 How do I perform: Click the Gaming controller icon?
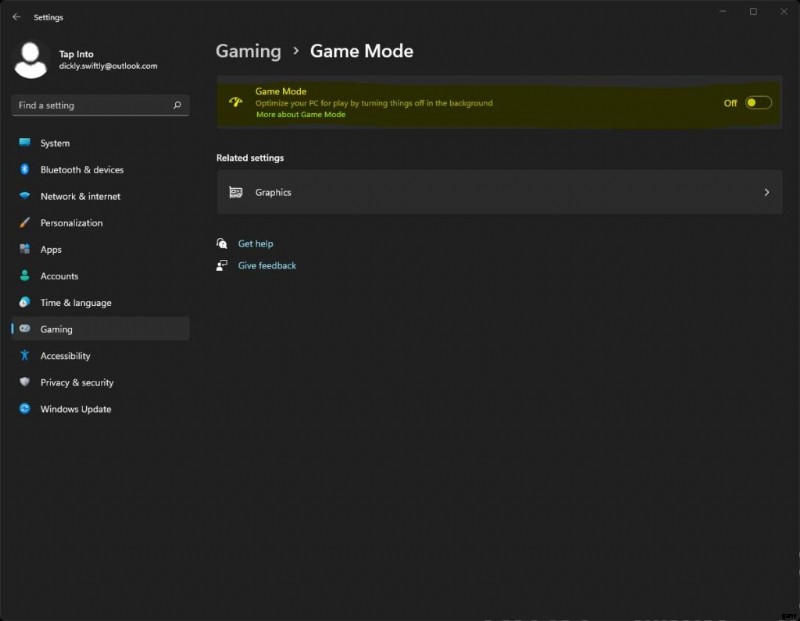click(x=24, y=329)
